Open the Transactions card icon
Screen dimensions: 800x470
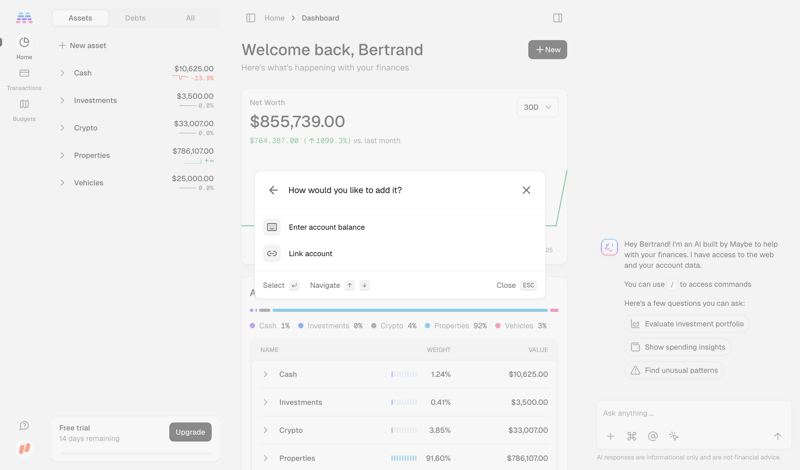(x=24, y=73)
